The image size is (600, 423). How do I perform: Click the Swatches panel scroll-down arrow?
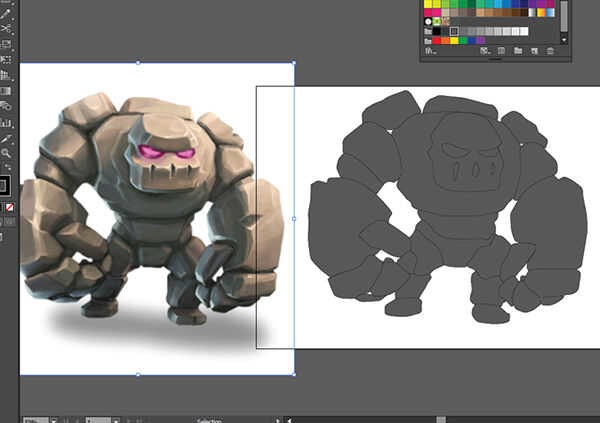coord(564,40)
